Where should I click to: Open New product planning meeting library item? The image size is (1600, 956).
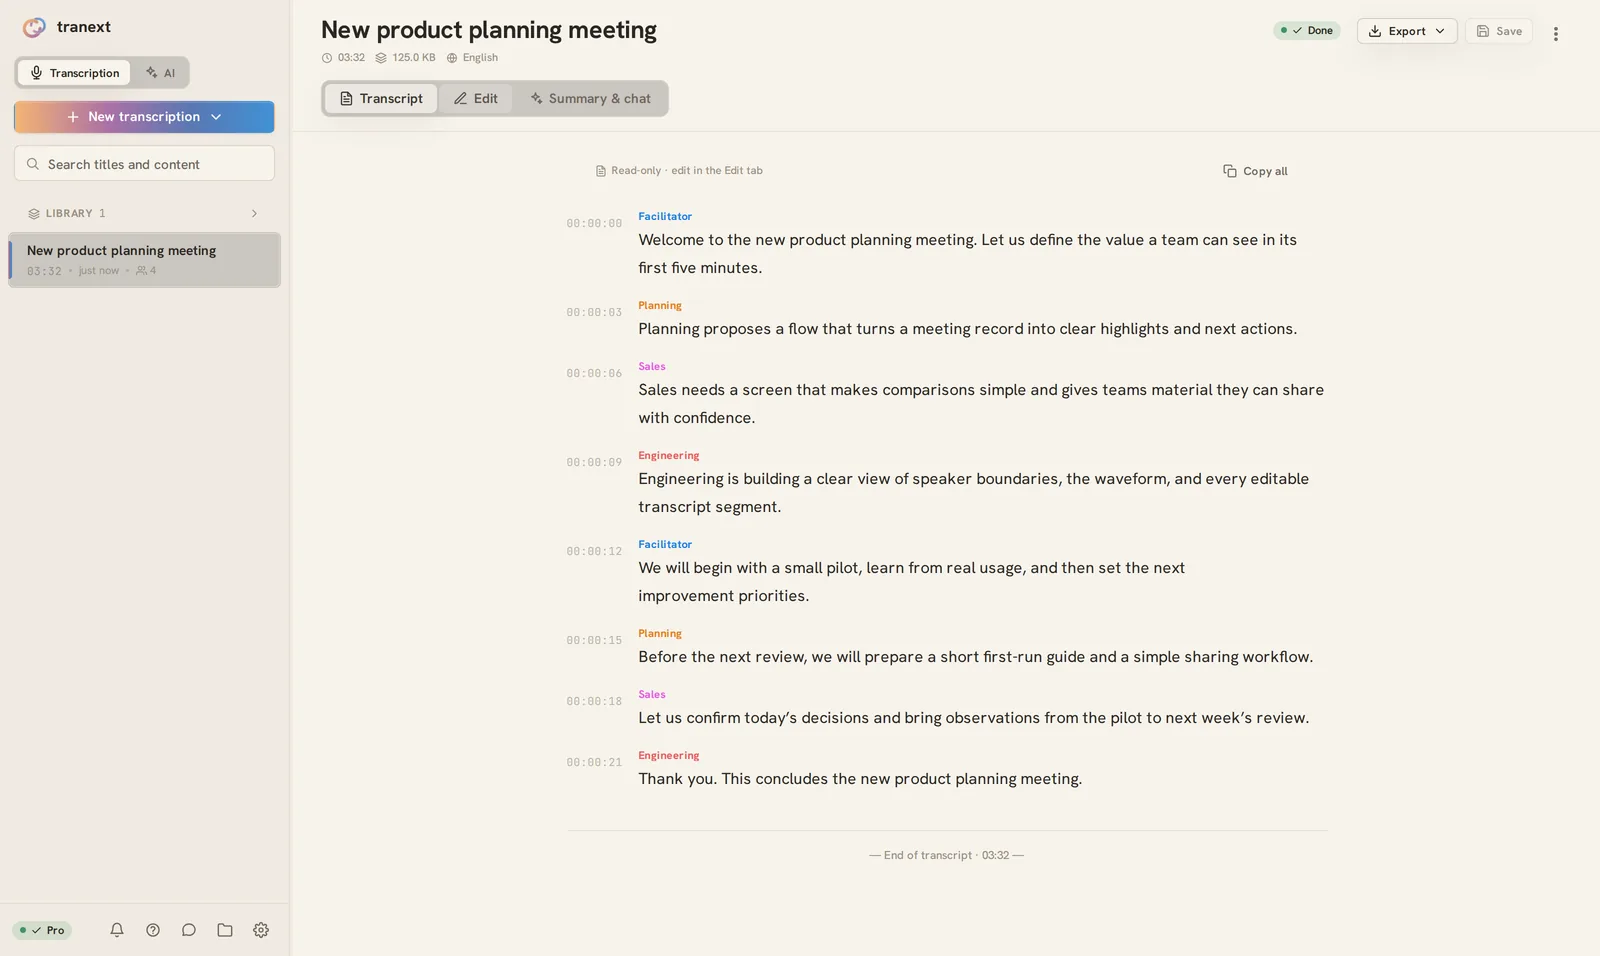(x=144, y=260)
